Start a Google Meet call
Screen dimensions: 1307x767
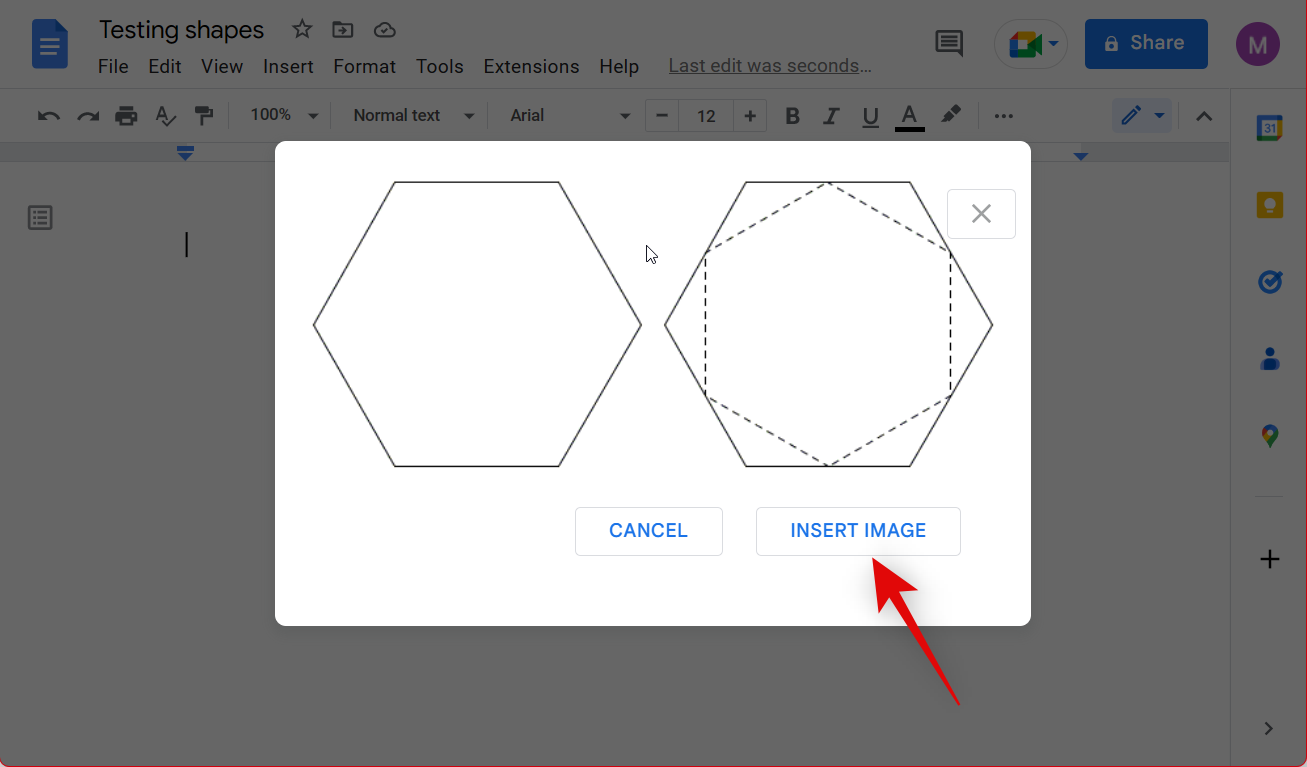pos(1031,44)
